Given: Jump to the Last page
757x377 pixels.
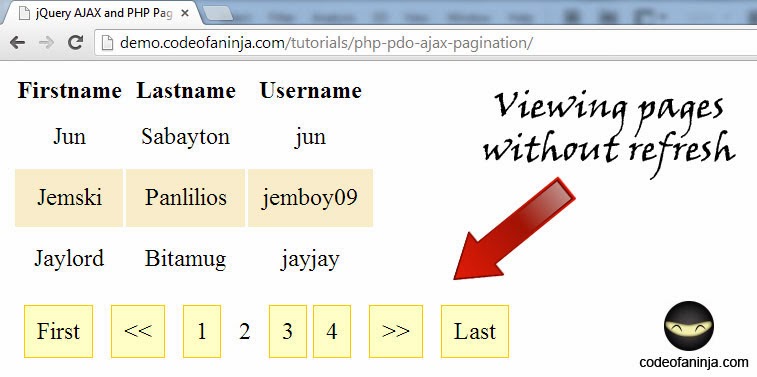Looking at the screenshot, I should click(475, 331).
